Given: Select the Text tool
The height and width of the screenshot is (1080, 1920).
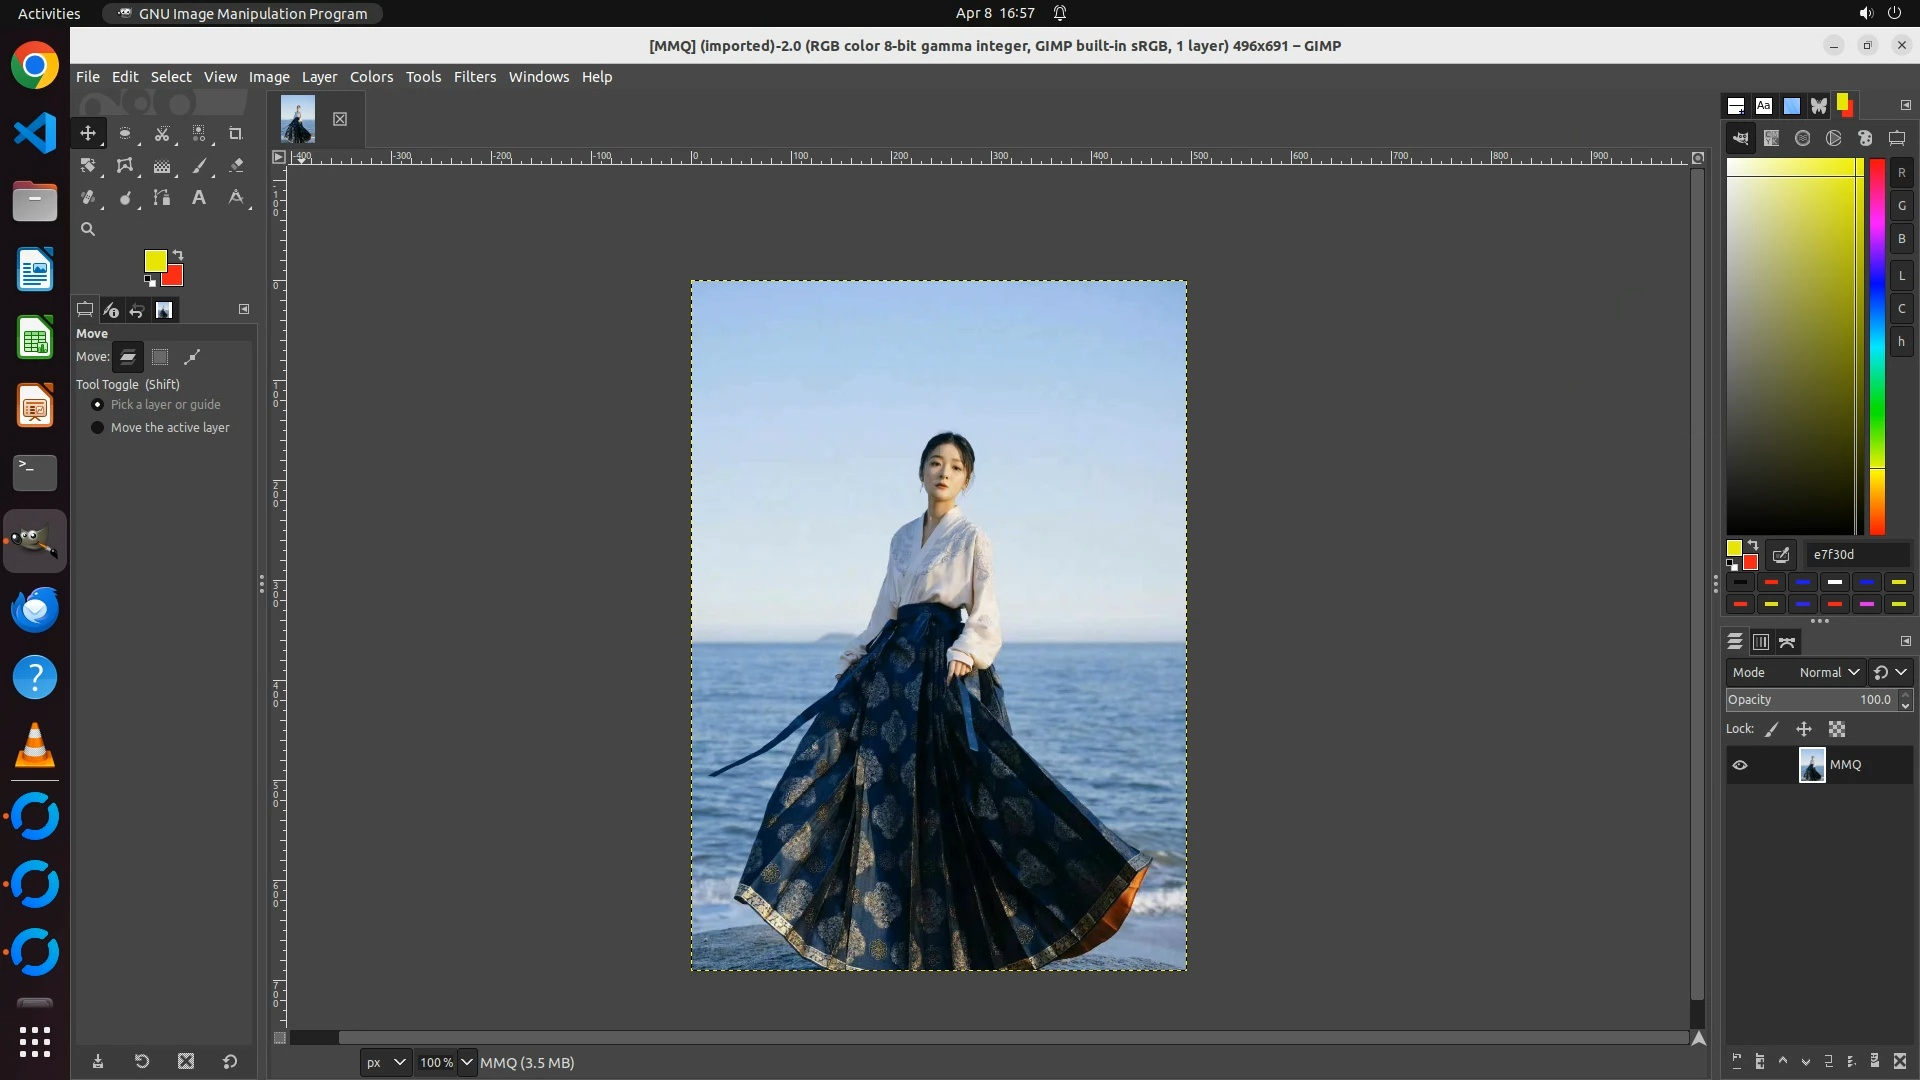Looking at the screenshot, I should [x=199, y=198].
